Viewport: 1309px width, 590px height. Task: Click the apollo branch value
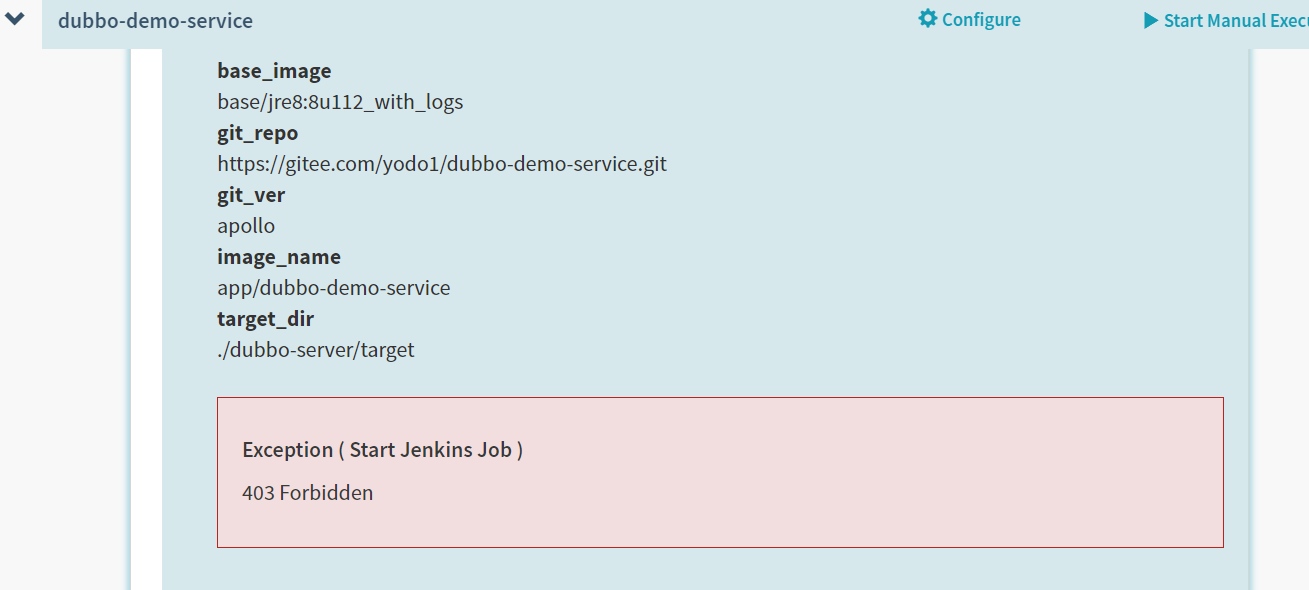246,226
